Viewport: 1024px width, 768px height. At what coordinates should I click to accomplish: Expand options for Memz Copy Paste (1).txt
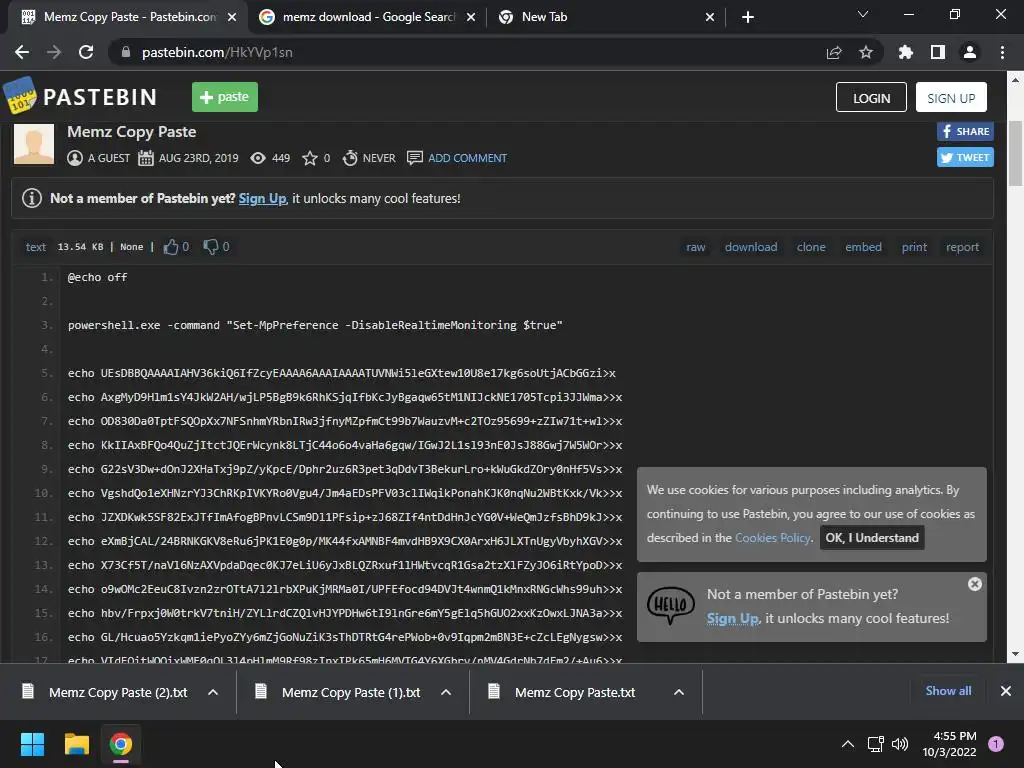(x=446, y=692)
